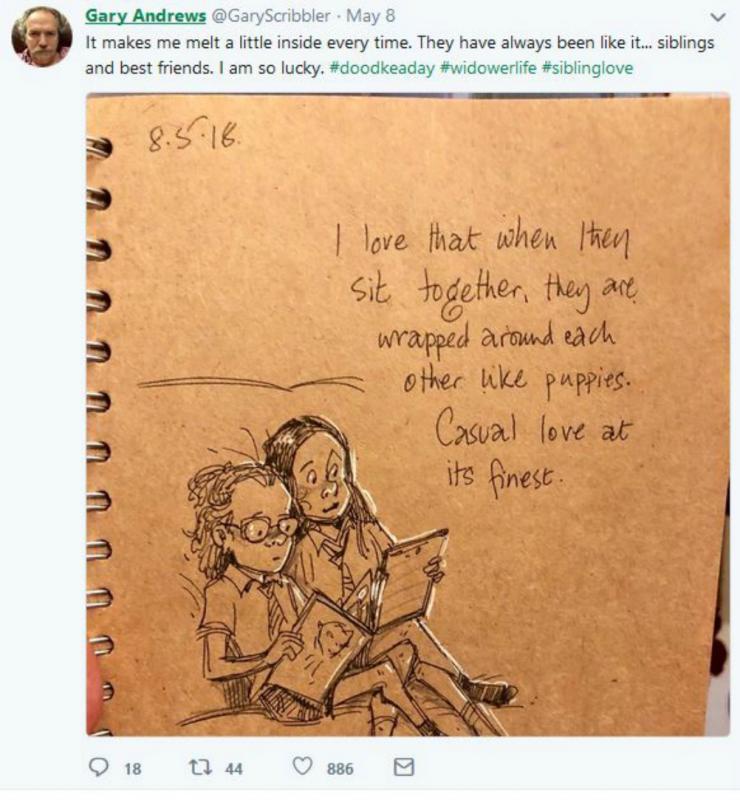Click the @GaryScribbler handle
This screenshot has height=800, width=740.
coord(270,16)
